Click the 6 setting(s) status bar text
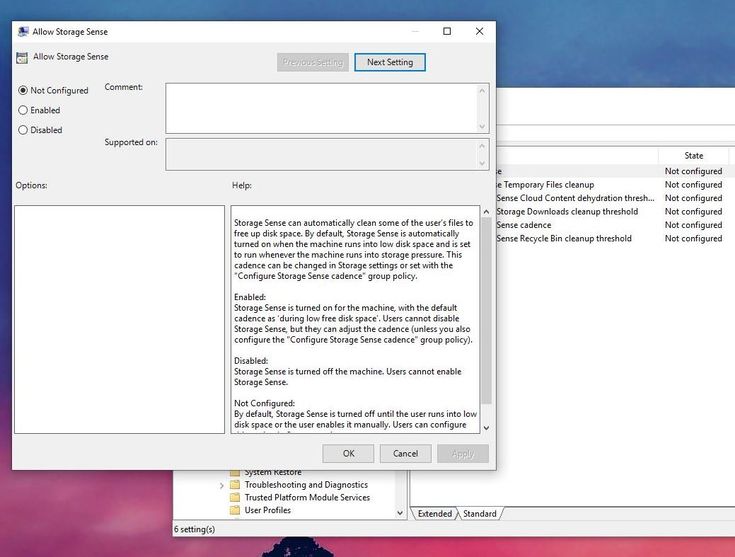The width and height of the screenshot is (735, 557). (195, 529)
